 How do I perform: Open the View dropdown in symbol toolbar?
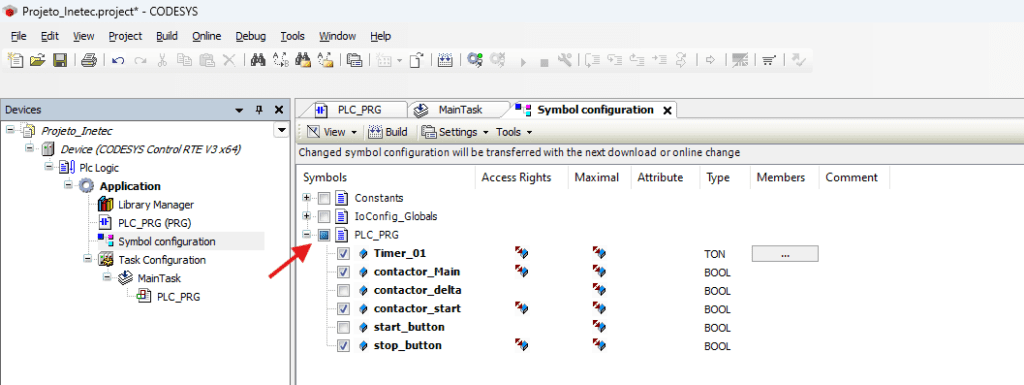tap(332, 132)
